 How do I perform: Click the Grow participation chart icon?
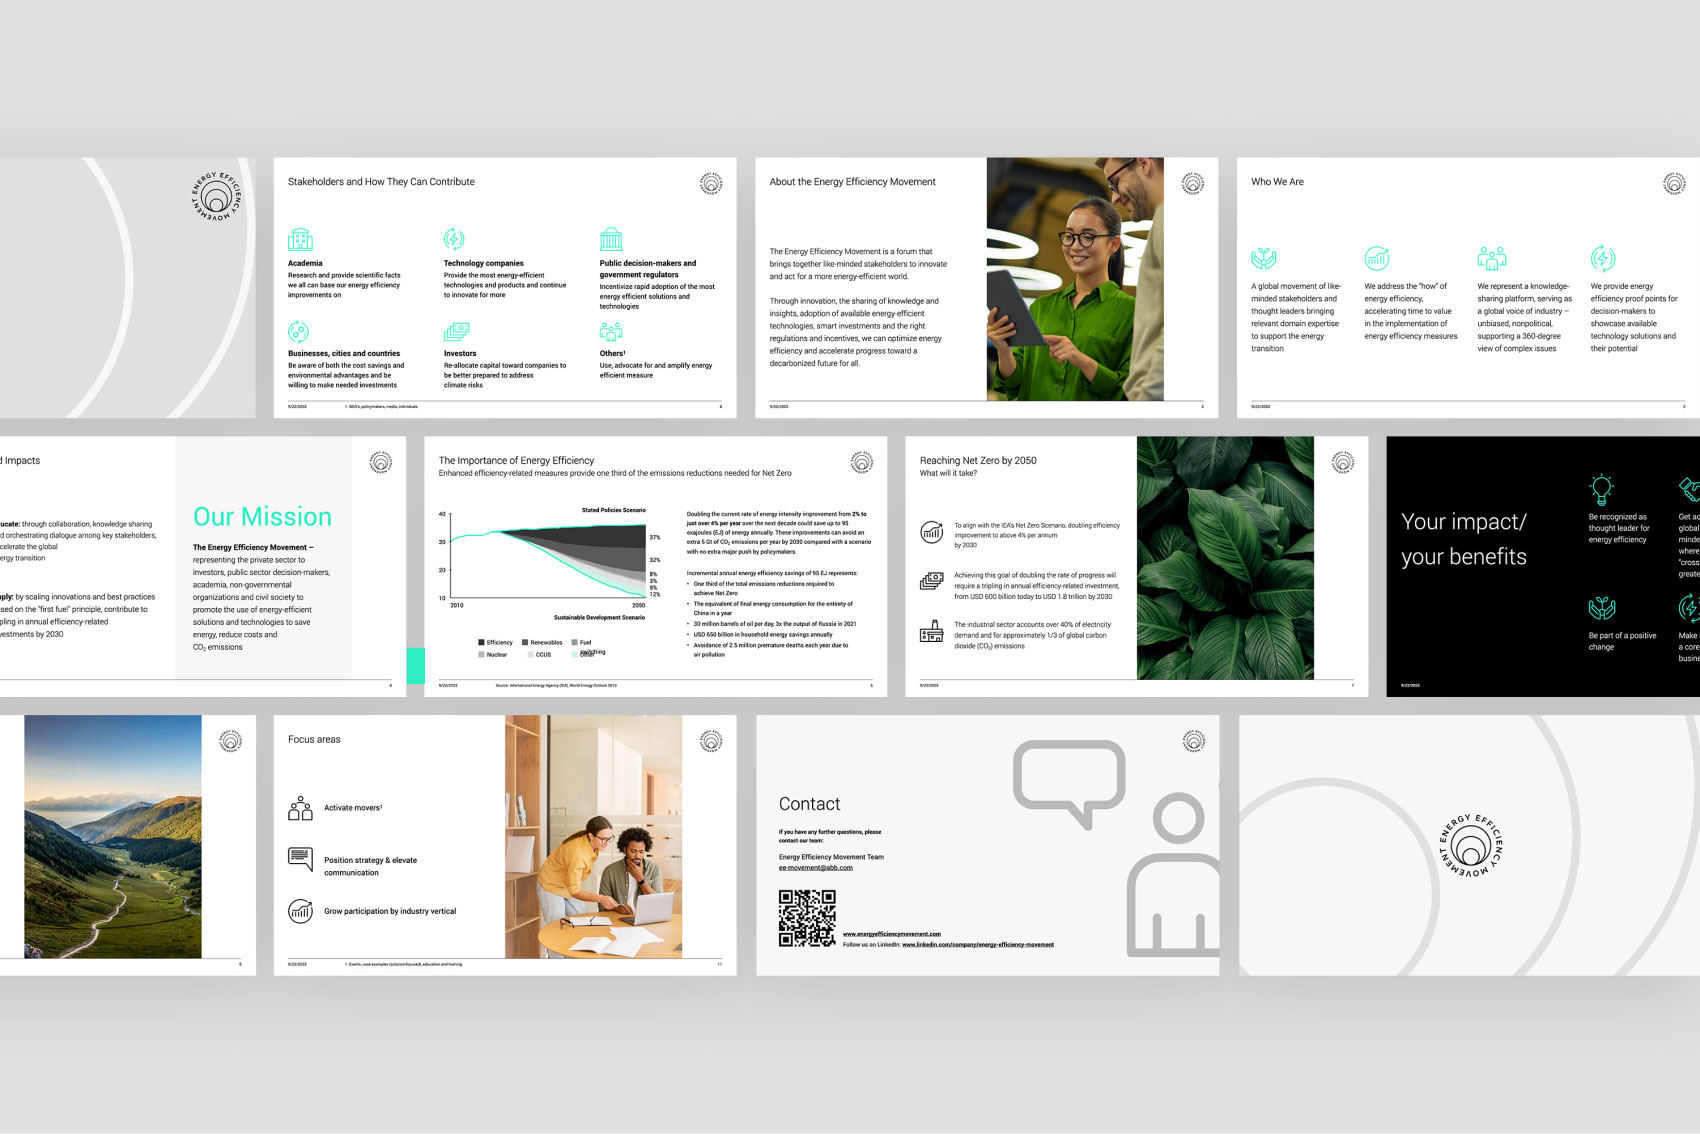[x=300, y=911]
